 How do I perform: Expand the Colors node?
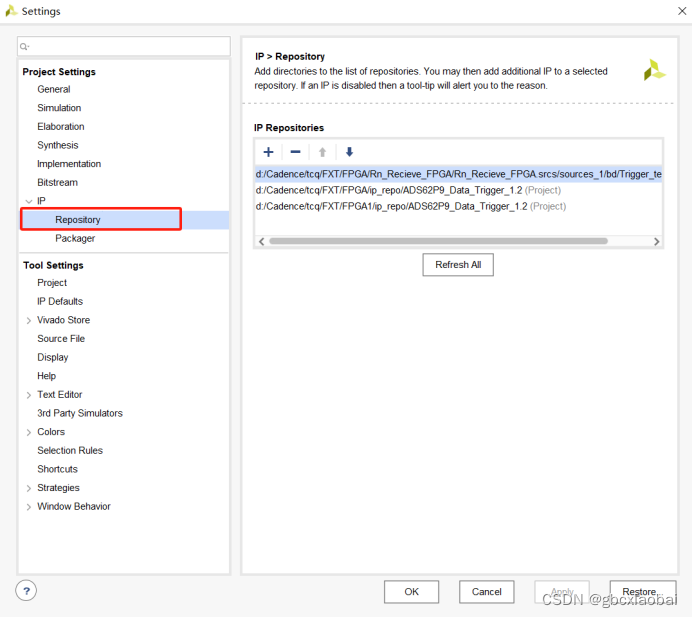[x=29, y=432]
